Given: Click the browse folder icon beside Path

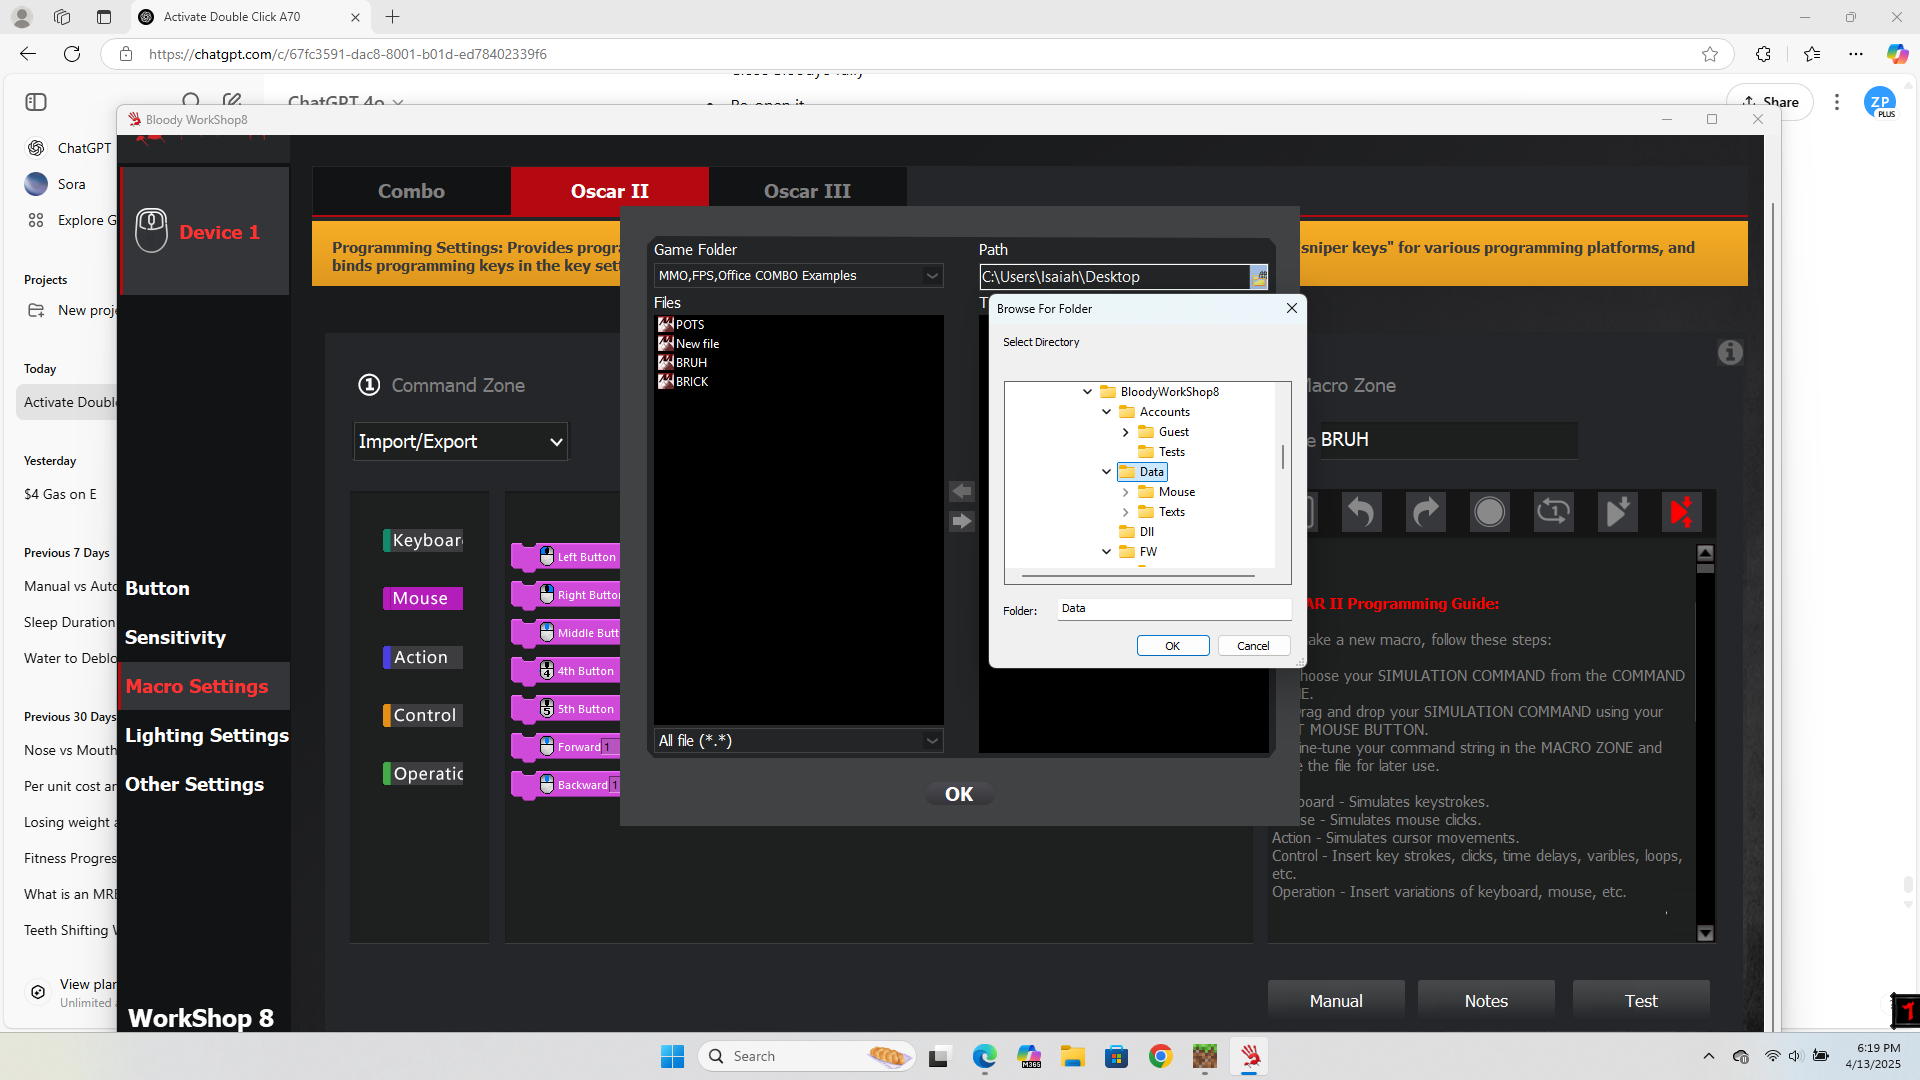Looking at the screenshot, I should 1259,277.
